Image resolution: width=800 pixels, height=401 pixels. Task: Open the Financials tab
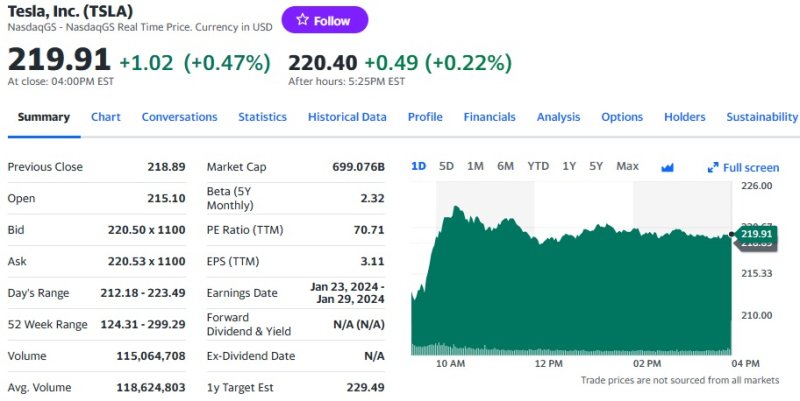coord(489,117)
